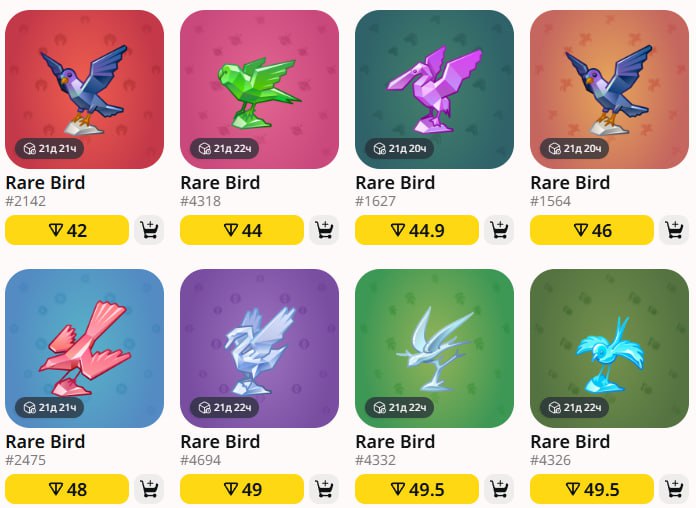Open the purple pelican on teal background
This screenshot has height=508, width=696.
point(435,89)
